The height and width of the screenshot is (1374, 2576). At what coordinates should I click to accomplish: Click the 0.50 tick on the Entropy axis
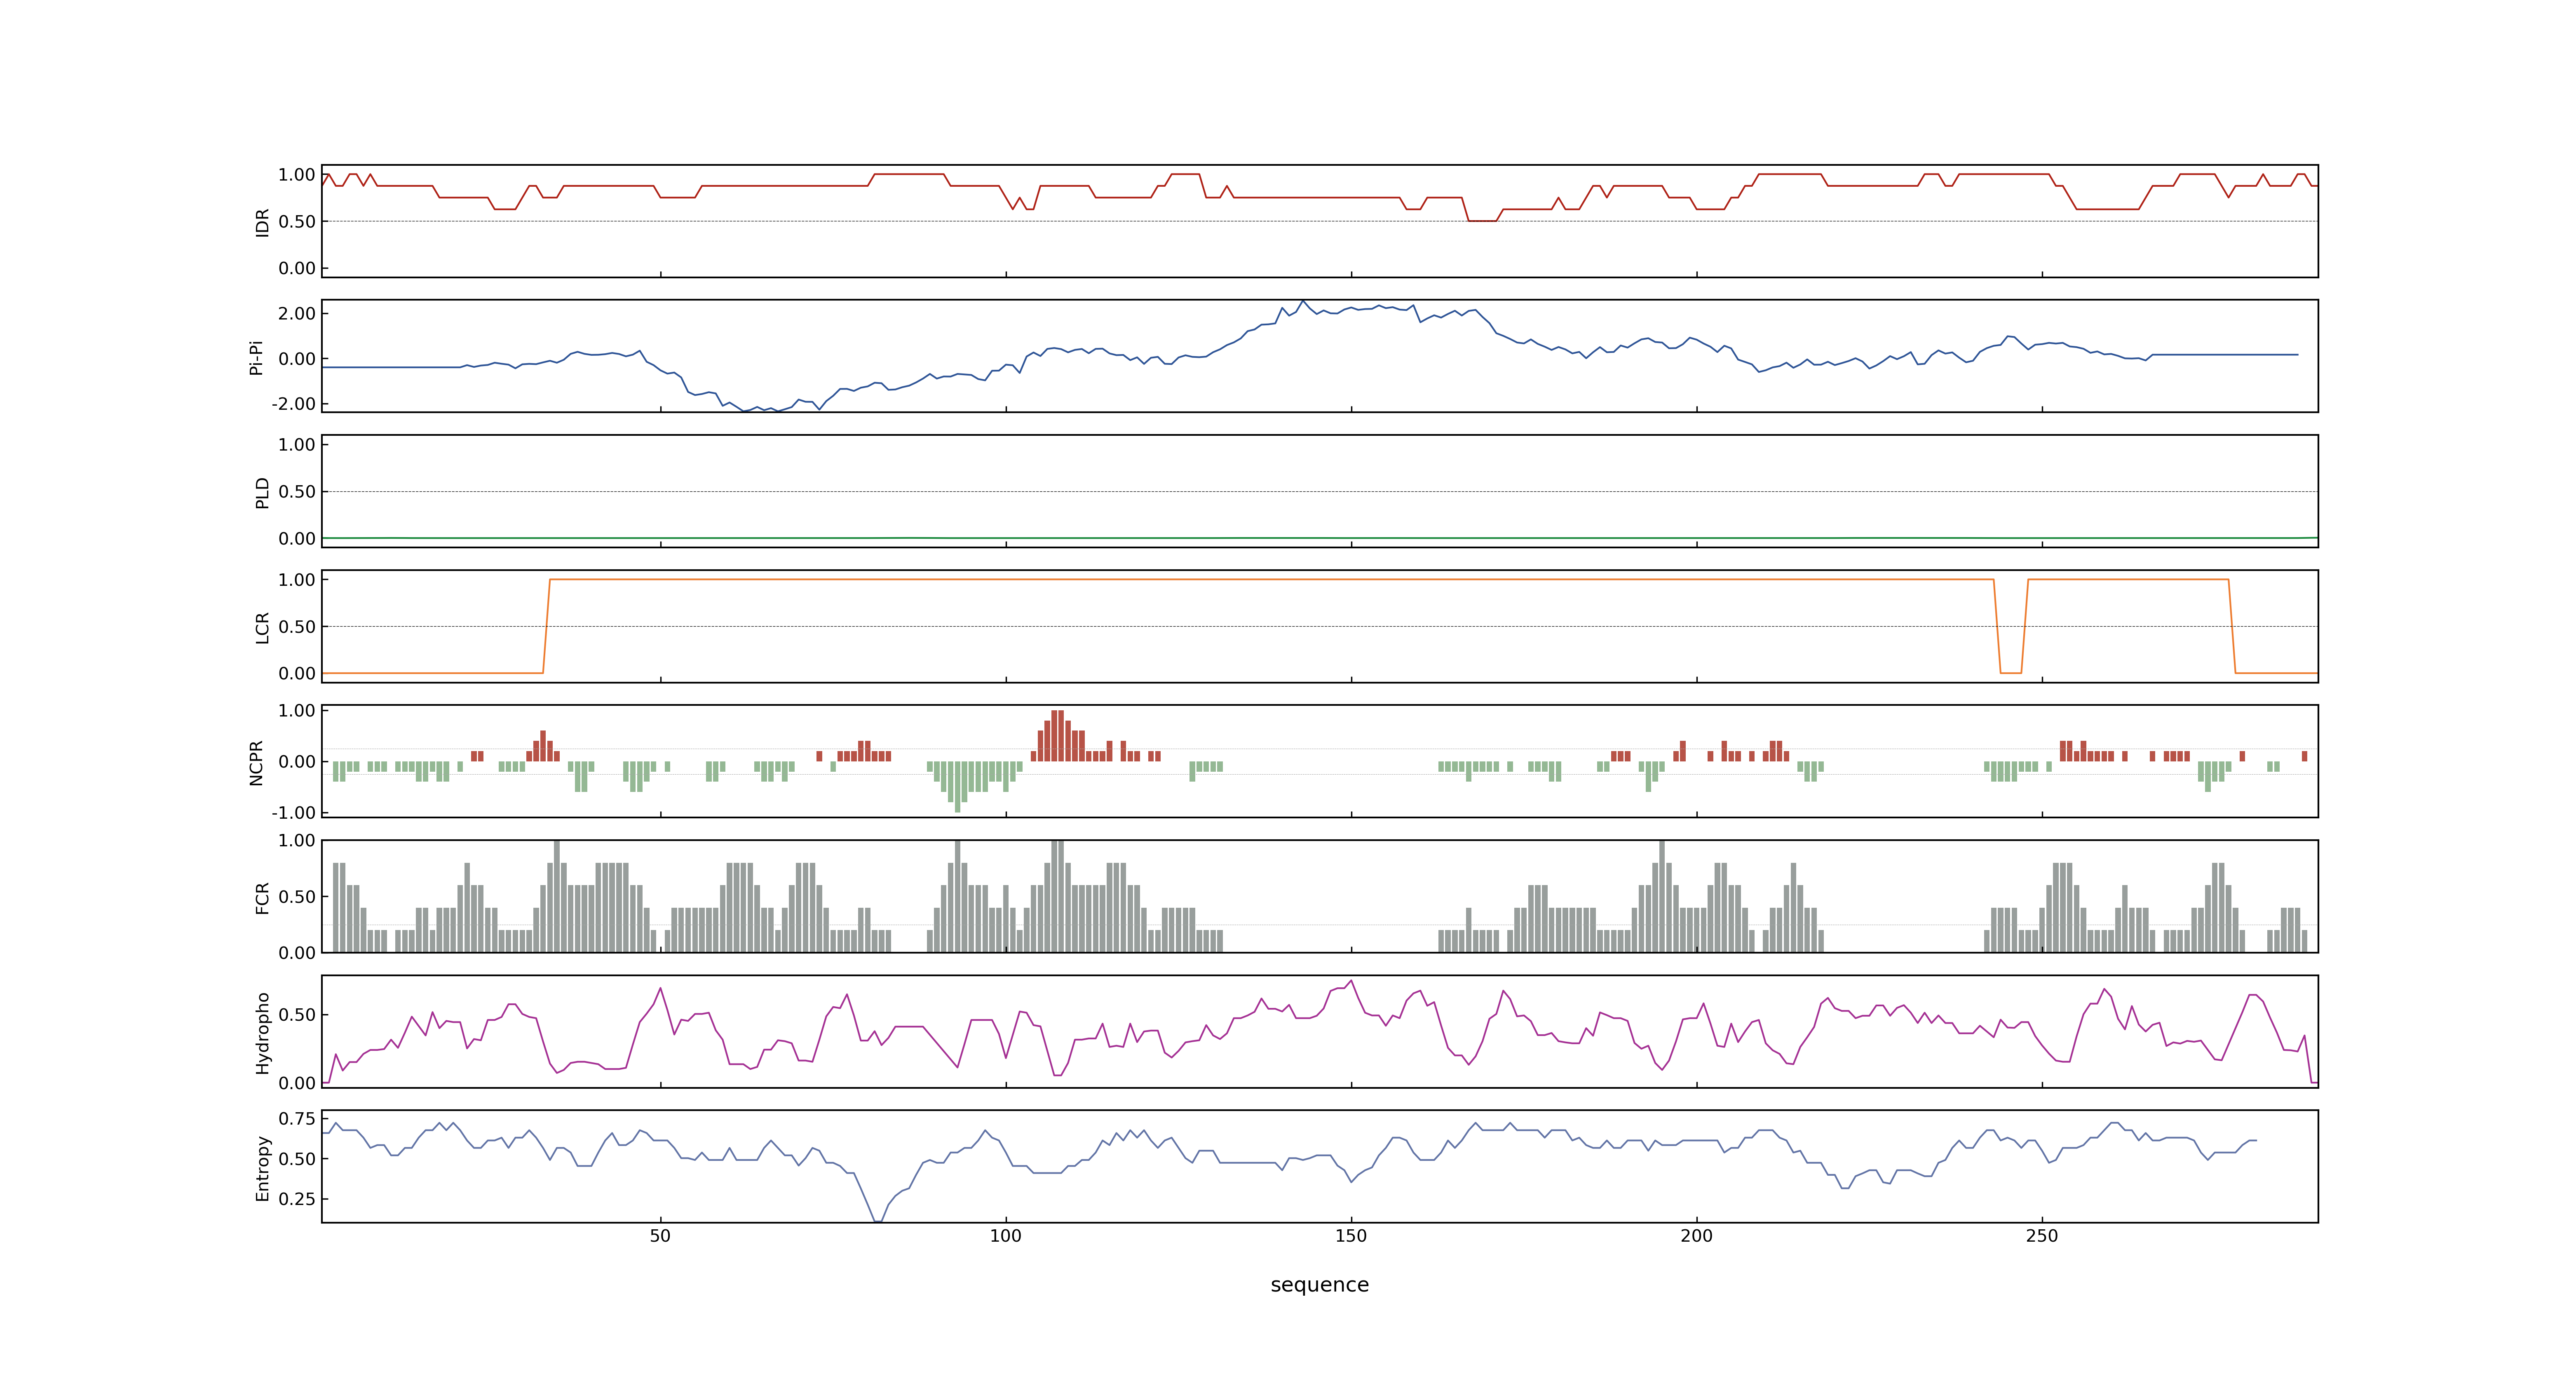pyautogui.click(x=297, y=1159)
